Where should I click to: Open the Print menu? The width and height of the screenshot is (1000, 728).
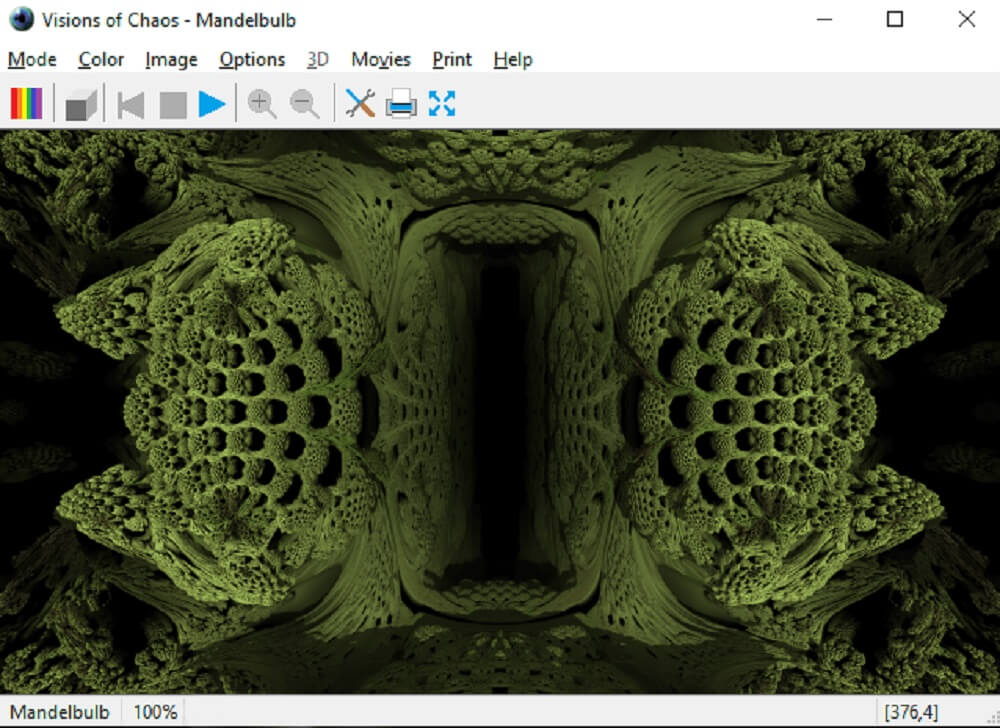[x=452, y=60]
